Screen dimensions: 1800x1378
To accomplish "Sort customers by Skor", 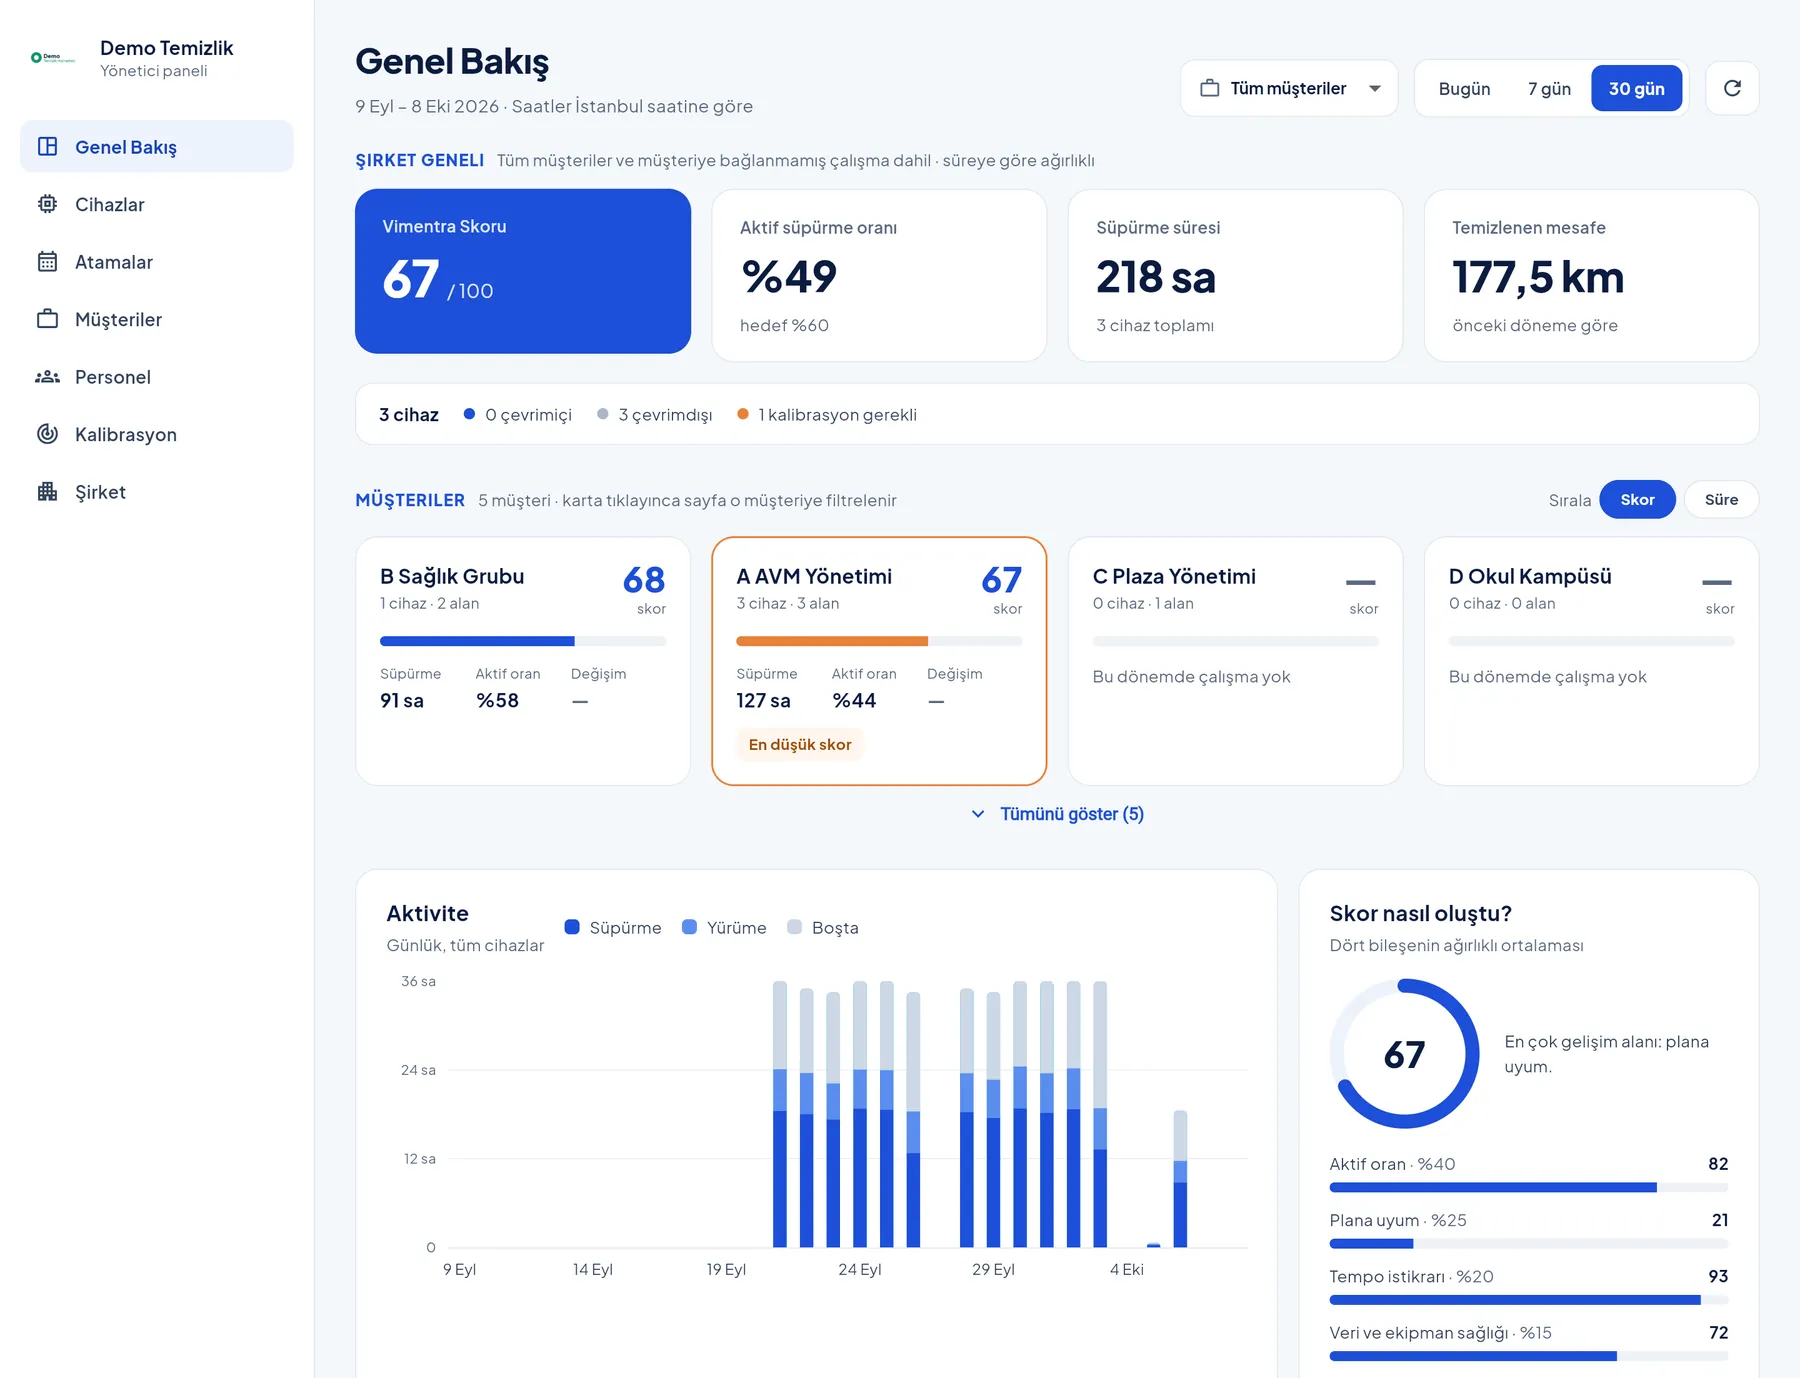I will click(1637, 499).
